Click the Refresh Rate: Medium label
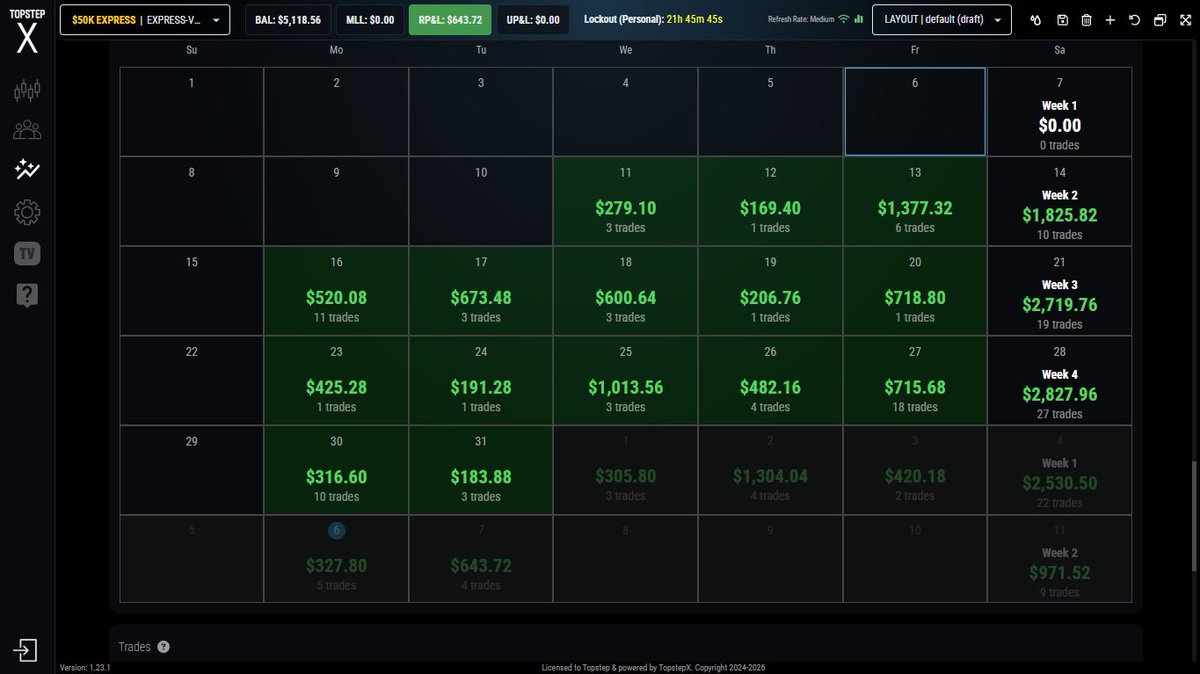Screen dimensions: 1200x674 pos(801,20)
